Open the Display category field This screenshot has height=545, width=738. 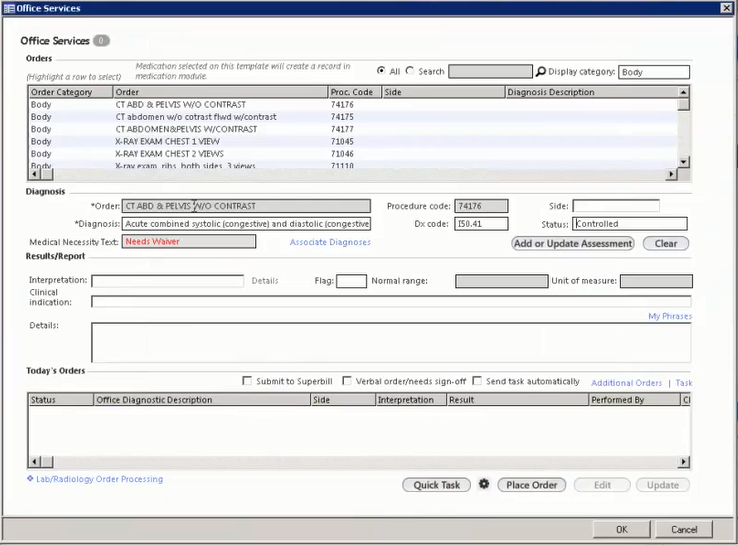pos(654,72)
